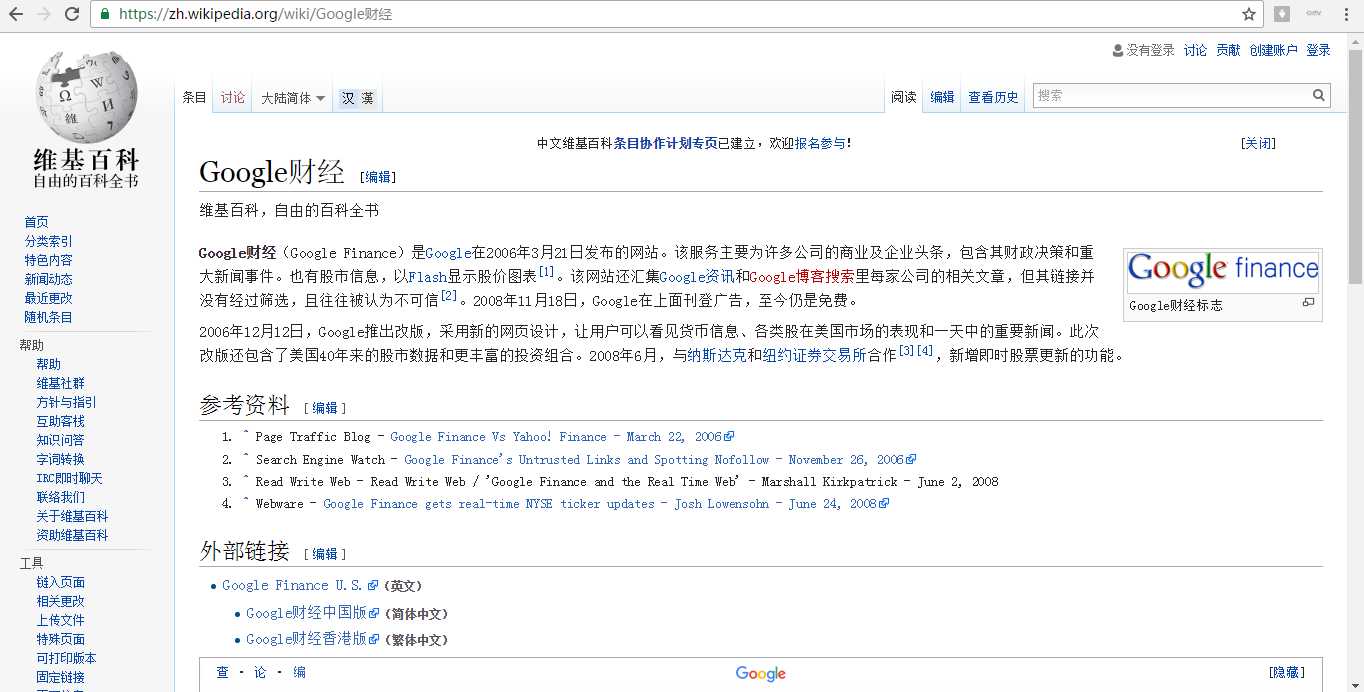Click the 汉 漢 conversion tab
This screenshot has width=1364, height=692.
coord(357,98)
